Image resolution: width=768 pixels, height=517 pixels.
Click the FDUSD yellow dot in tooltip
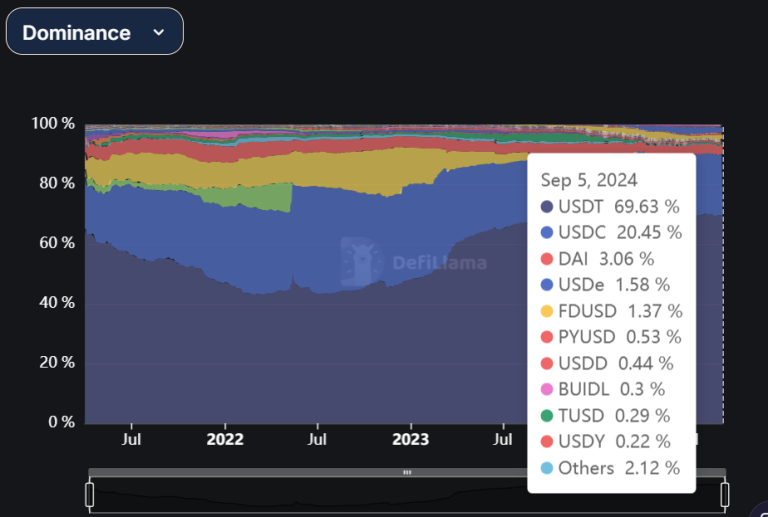(546, 311)
